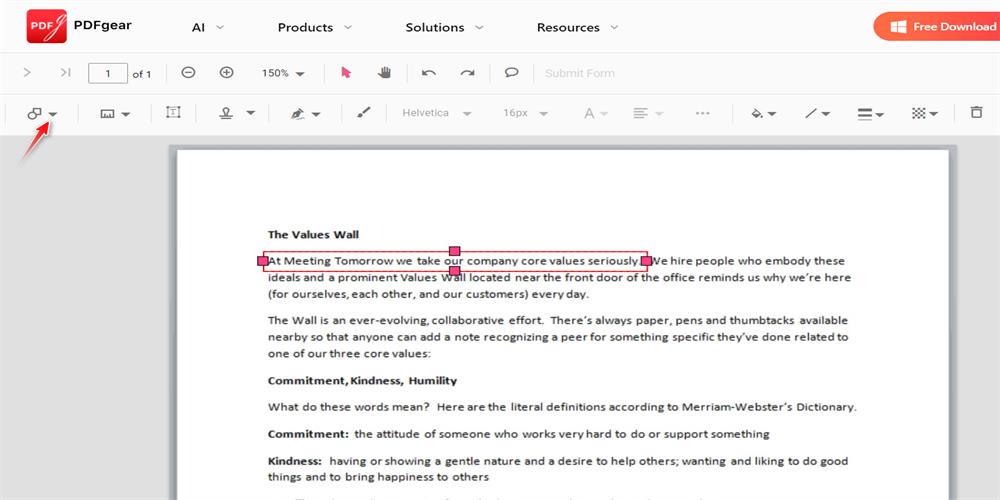Toggle the ink brush drawing tool

tap(363, 113)
